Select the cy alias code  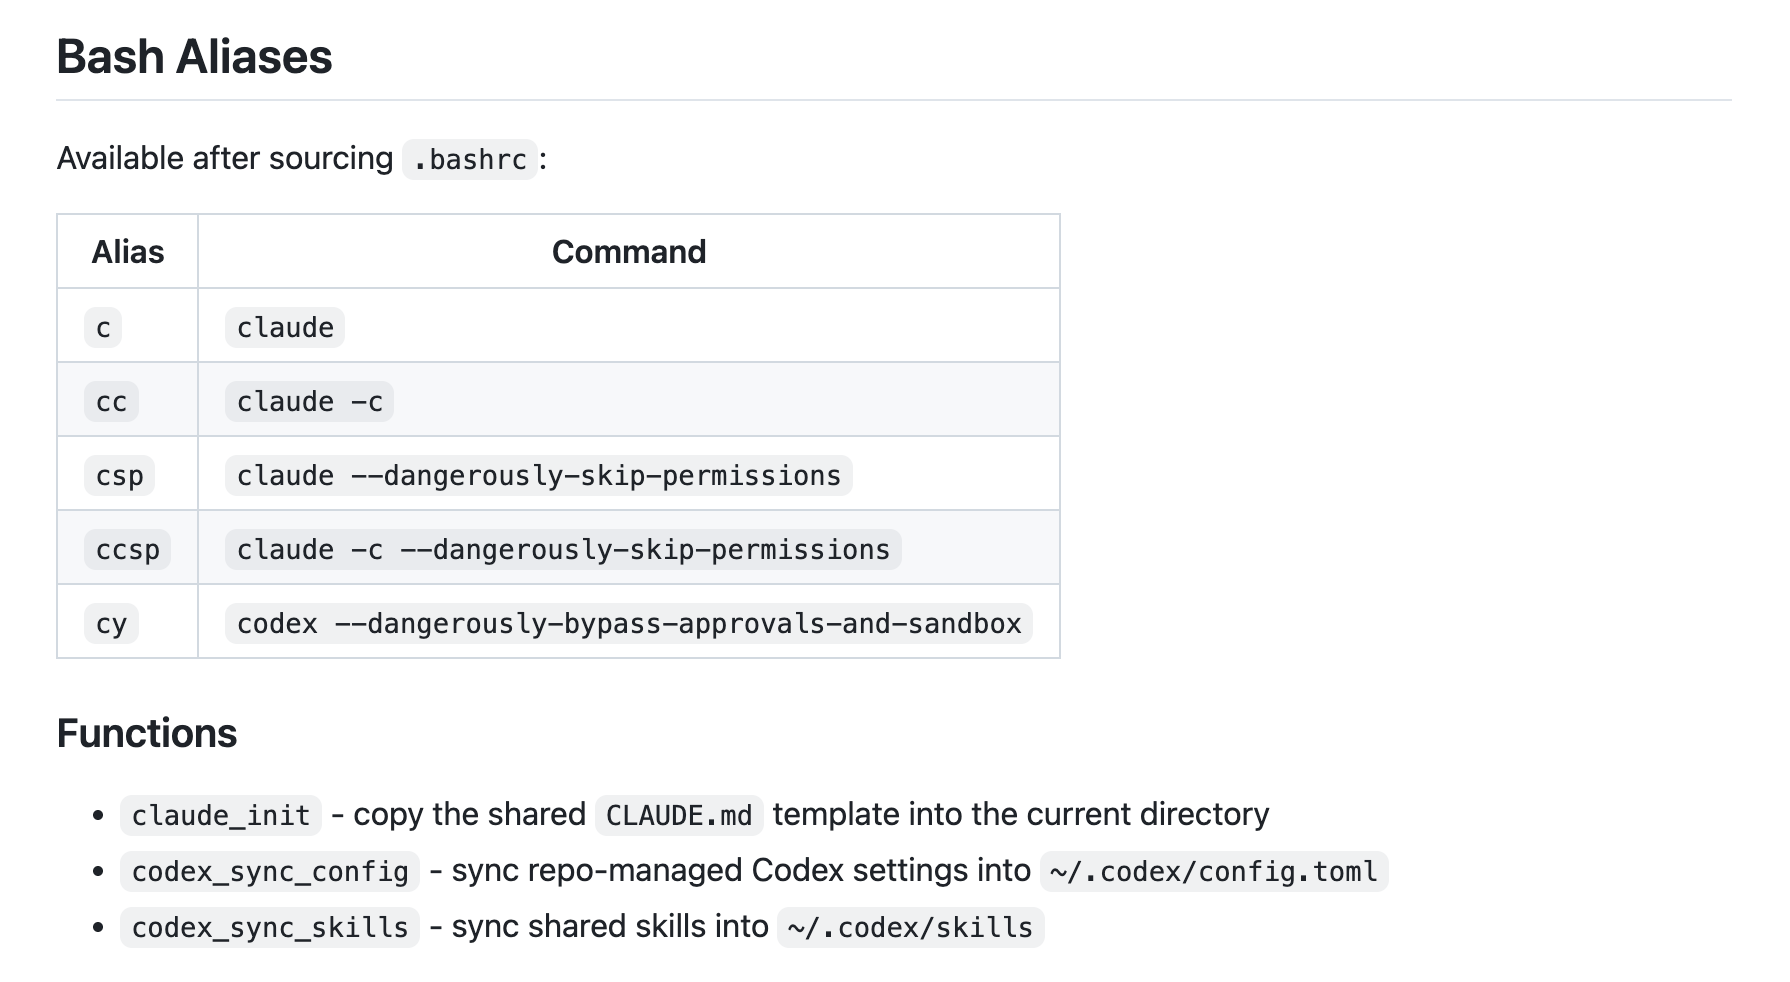pos(111,623)
